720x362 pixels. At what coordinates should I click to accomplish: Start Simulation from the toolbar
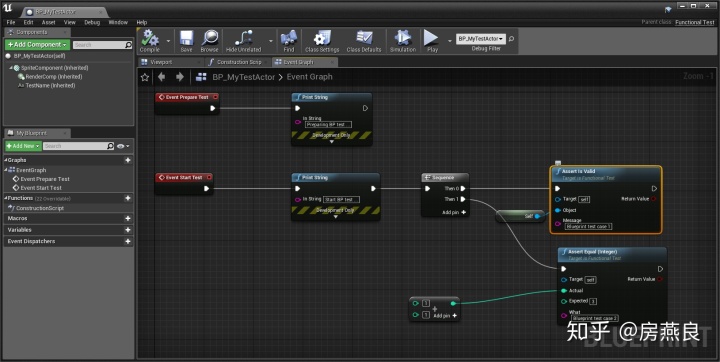click(403, 38)
